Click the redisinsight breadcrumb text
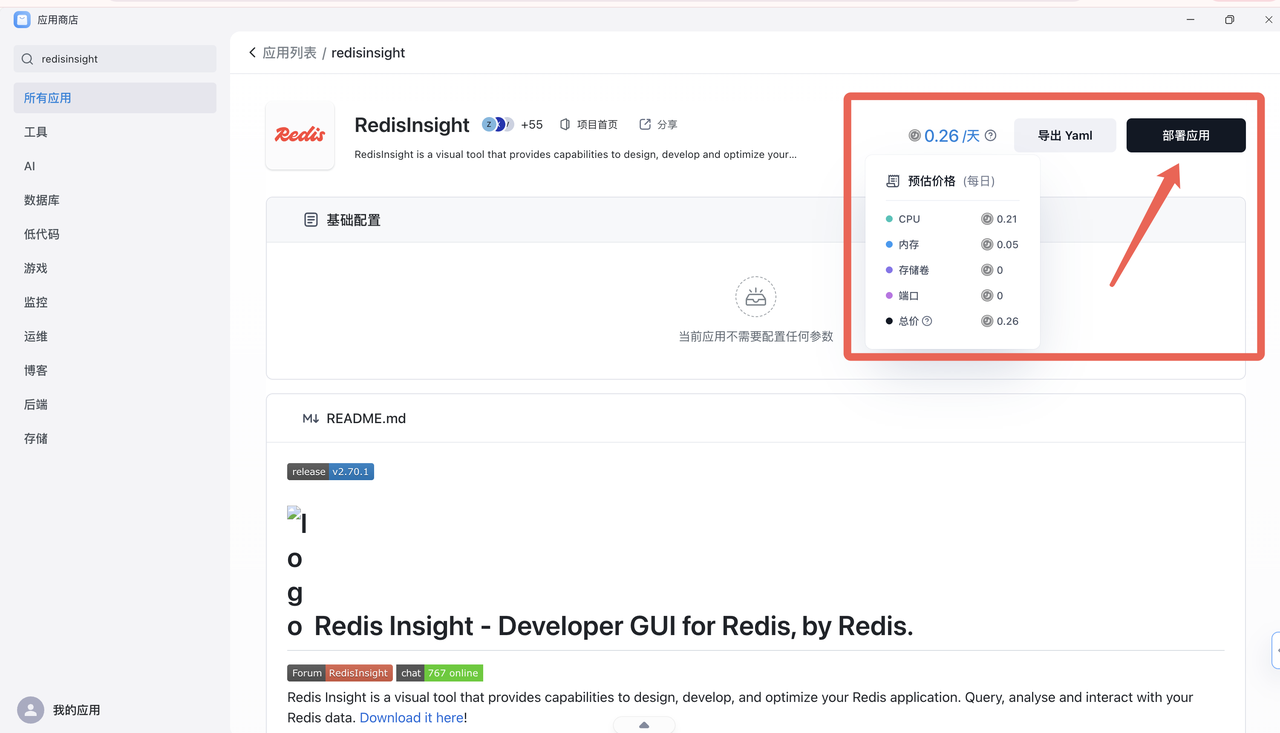The height and width of the screenshot is (733, 1280). tap(368, 53)
